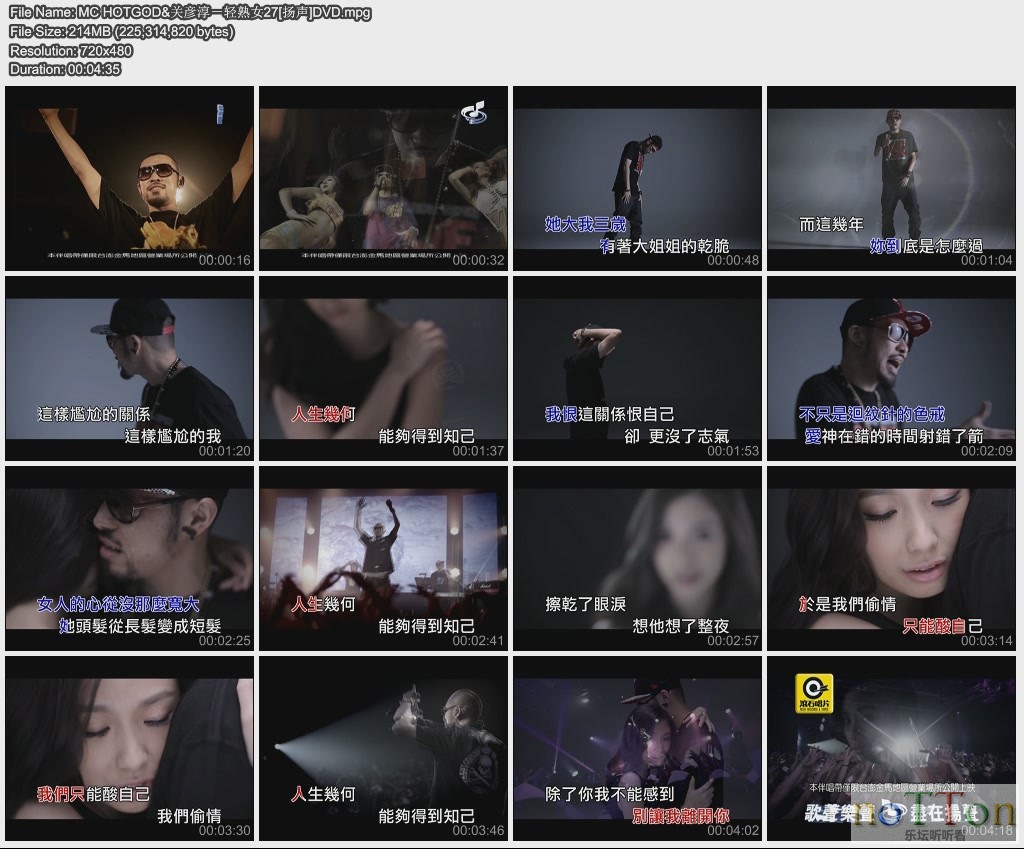Click the File Size 214MB text
This screenshot has height=849, width=1024.
(x=121, y=31)
